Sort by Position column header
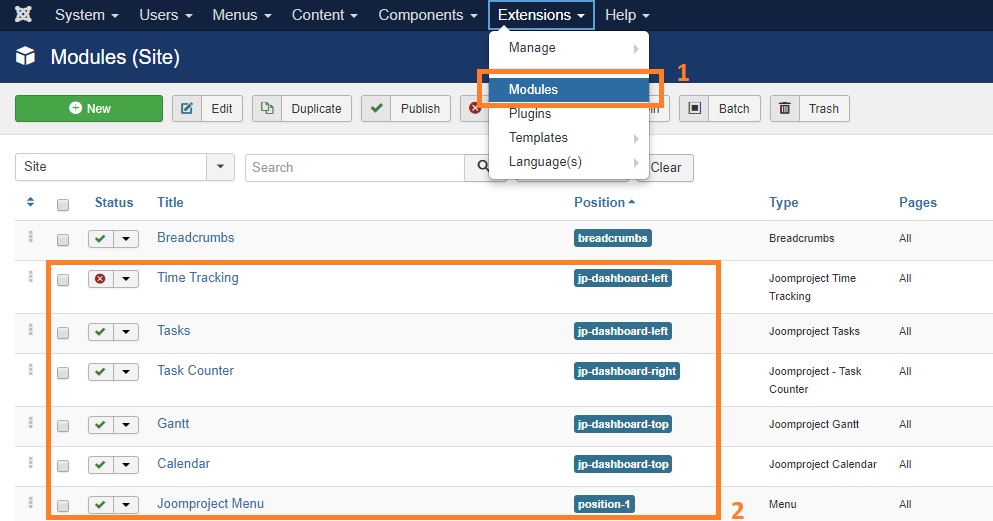 [x=604, y=203]
